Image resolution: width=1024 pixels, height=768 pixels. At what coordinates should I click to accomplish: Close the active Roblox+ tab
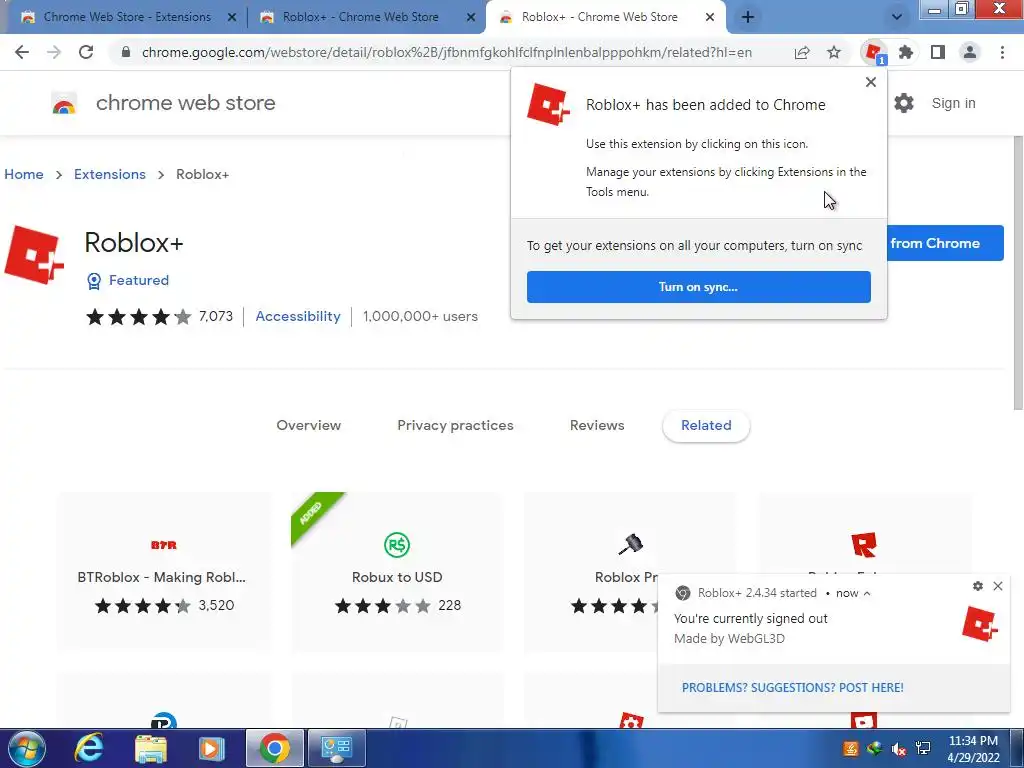710,18
